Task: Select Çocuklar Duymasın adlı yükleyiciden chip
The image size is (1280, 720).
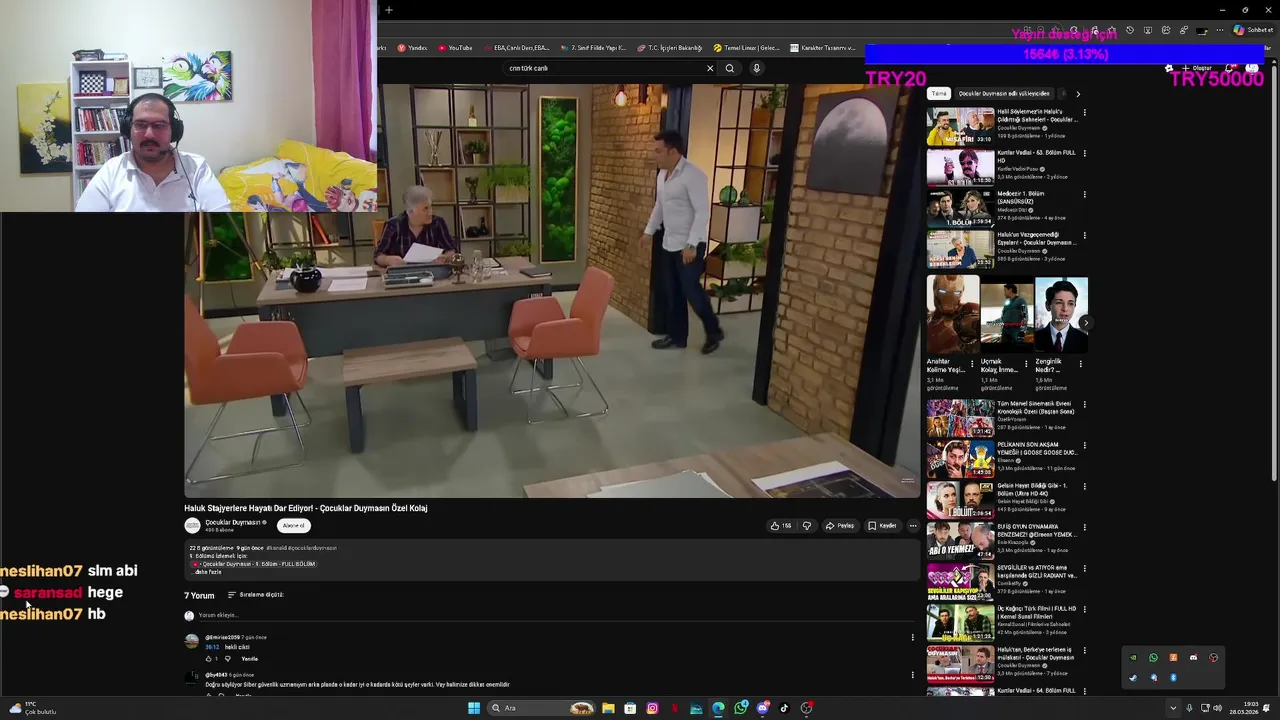Action: click(x=1004, y=93)
